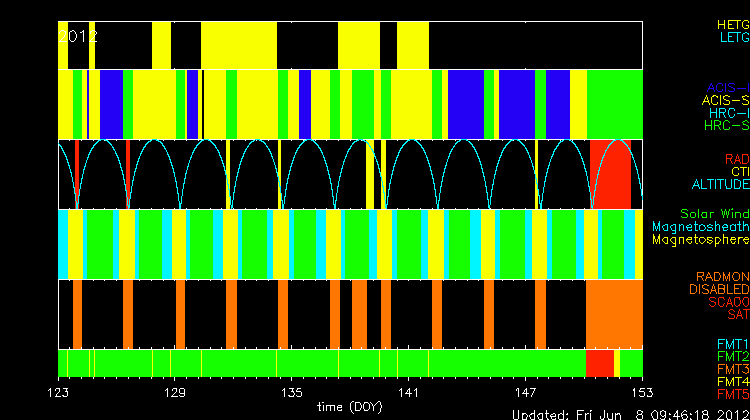Click the ALTITUDE legend label
Image resolution: width=750 pixels, height=420 pixels.
tap(720, 185)
